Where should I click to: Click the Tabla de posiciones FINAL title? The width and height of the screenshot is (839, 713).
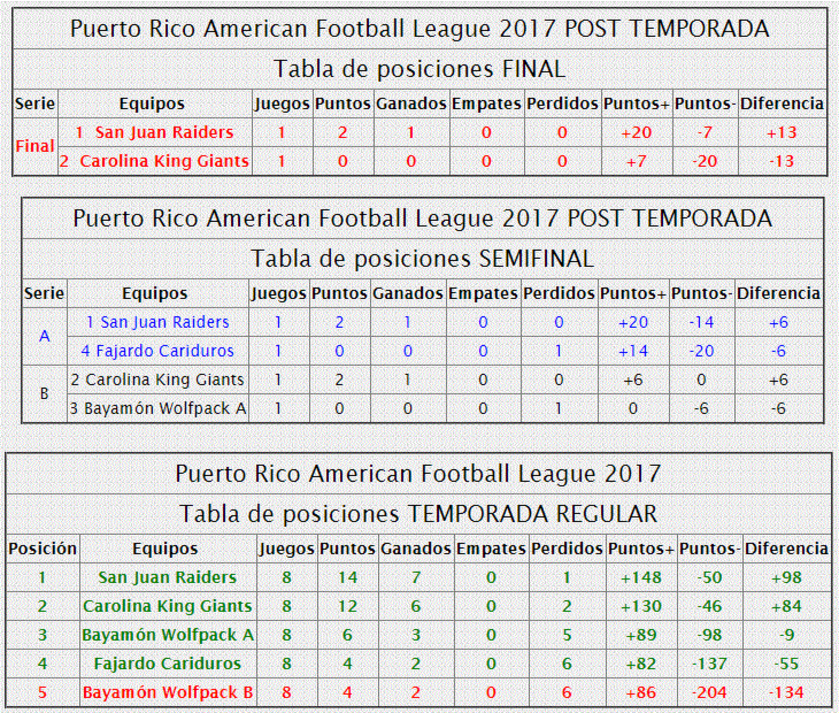tap(420, 69)
